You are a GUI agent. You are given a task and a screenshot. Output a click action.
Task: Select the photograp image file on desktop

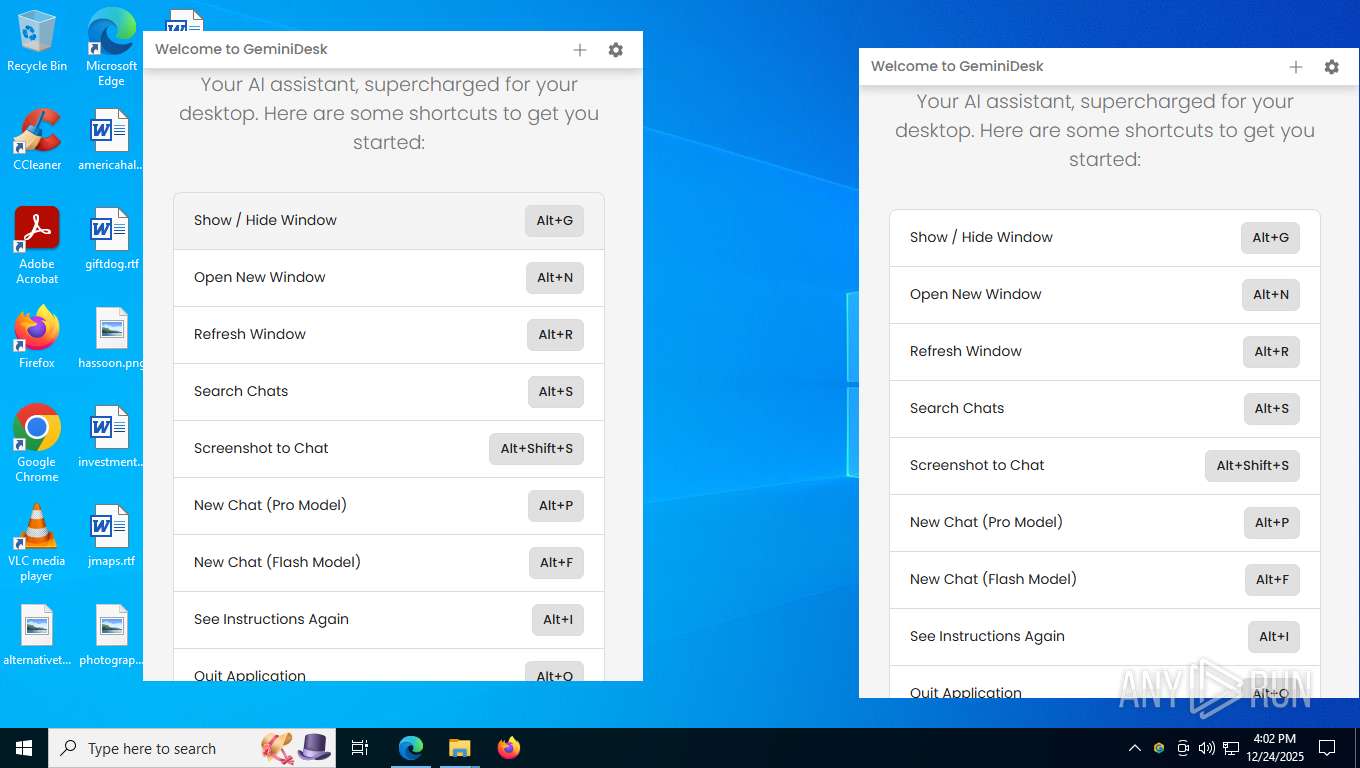pyautogui.click(x=111, y=635)
